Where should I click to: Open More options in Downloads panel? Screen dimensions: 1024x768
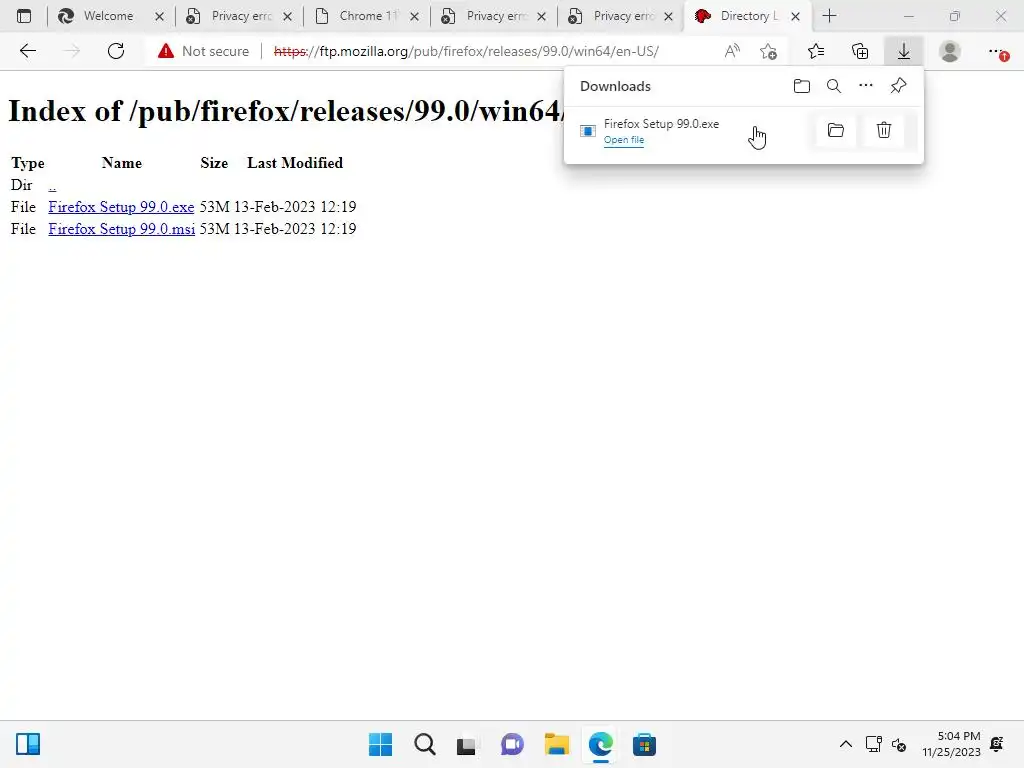(x=866, y=86)
